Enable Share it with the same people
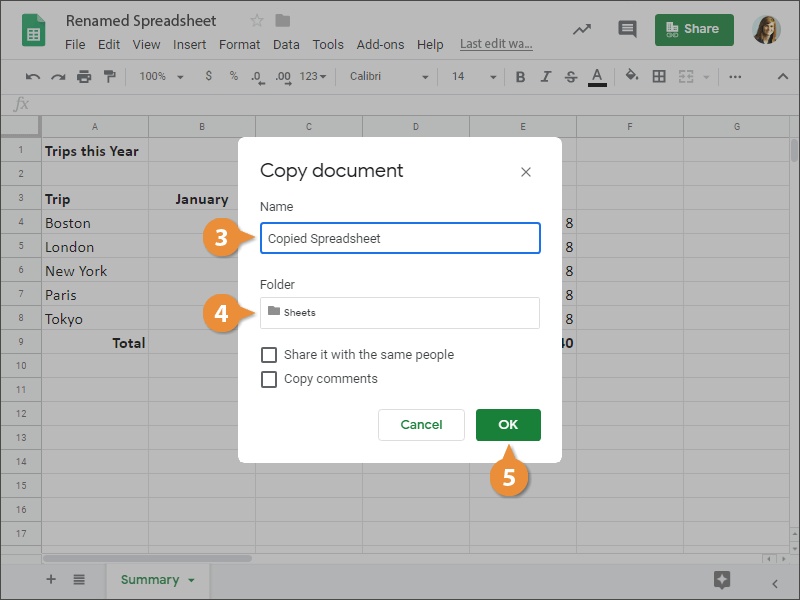This screenshot has width=800, height=600. tap(269, 355)
